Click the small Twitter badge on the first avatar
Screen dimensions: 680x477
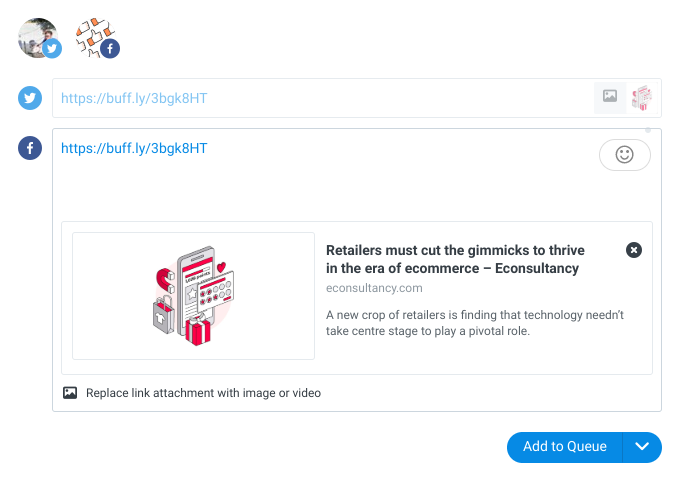52,48
